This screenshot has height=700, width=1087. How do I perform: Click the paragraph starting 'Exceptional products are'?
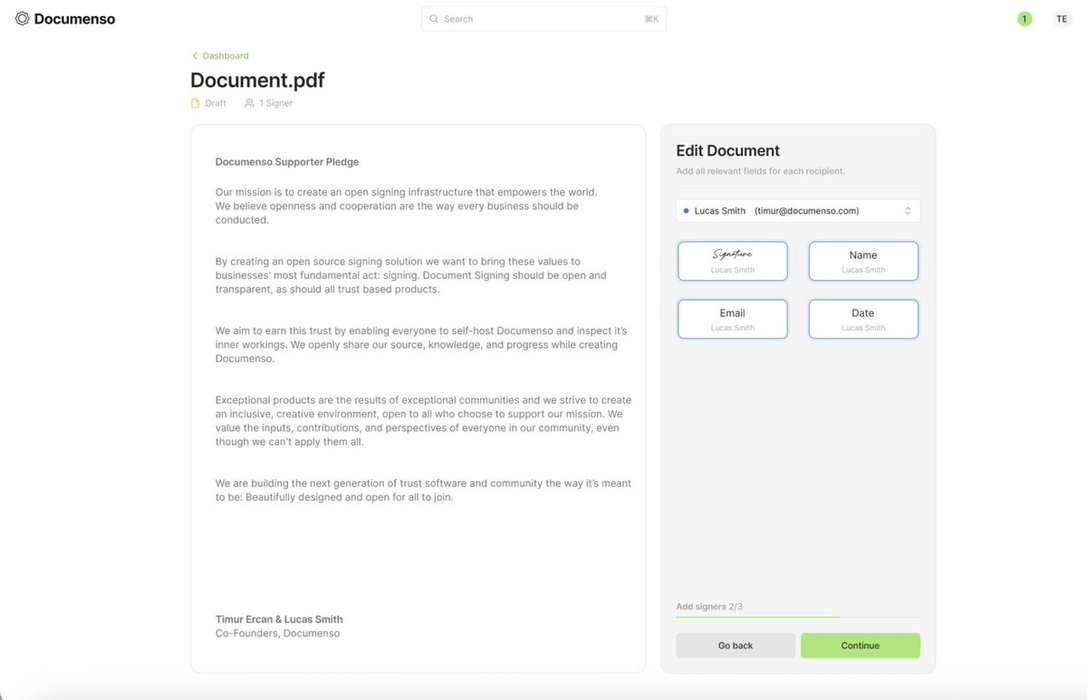(423, 421)
